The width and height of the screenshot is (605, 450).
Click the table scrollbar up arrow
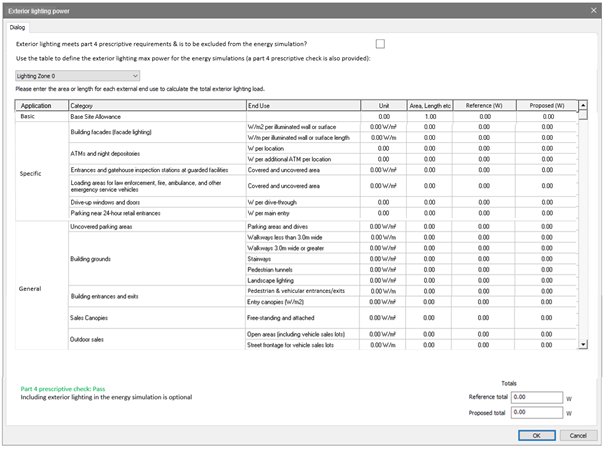point(584,105)
